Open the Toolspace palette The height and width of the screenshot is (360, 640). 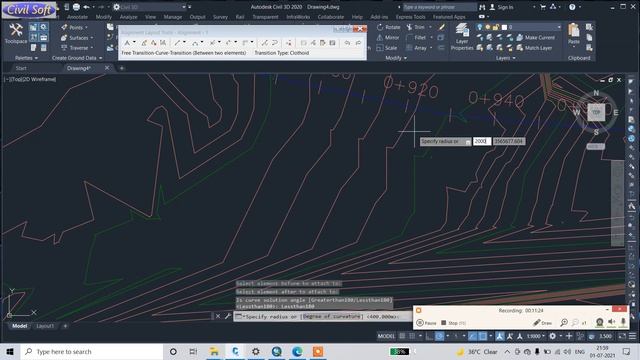16,33
